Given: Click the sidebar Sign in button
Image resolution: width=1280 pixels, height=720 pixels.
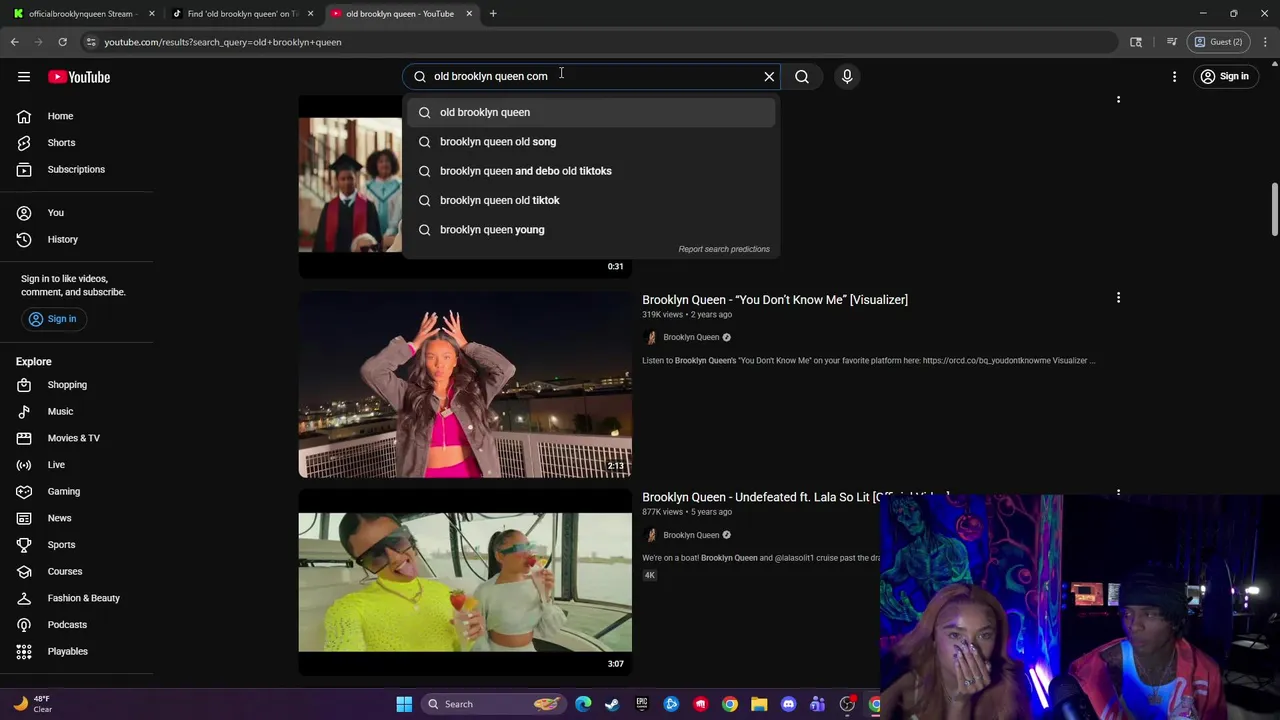Looking at the screenshot, I should click(52, 319).
